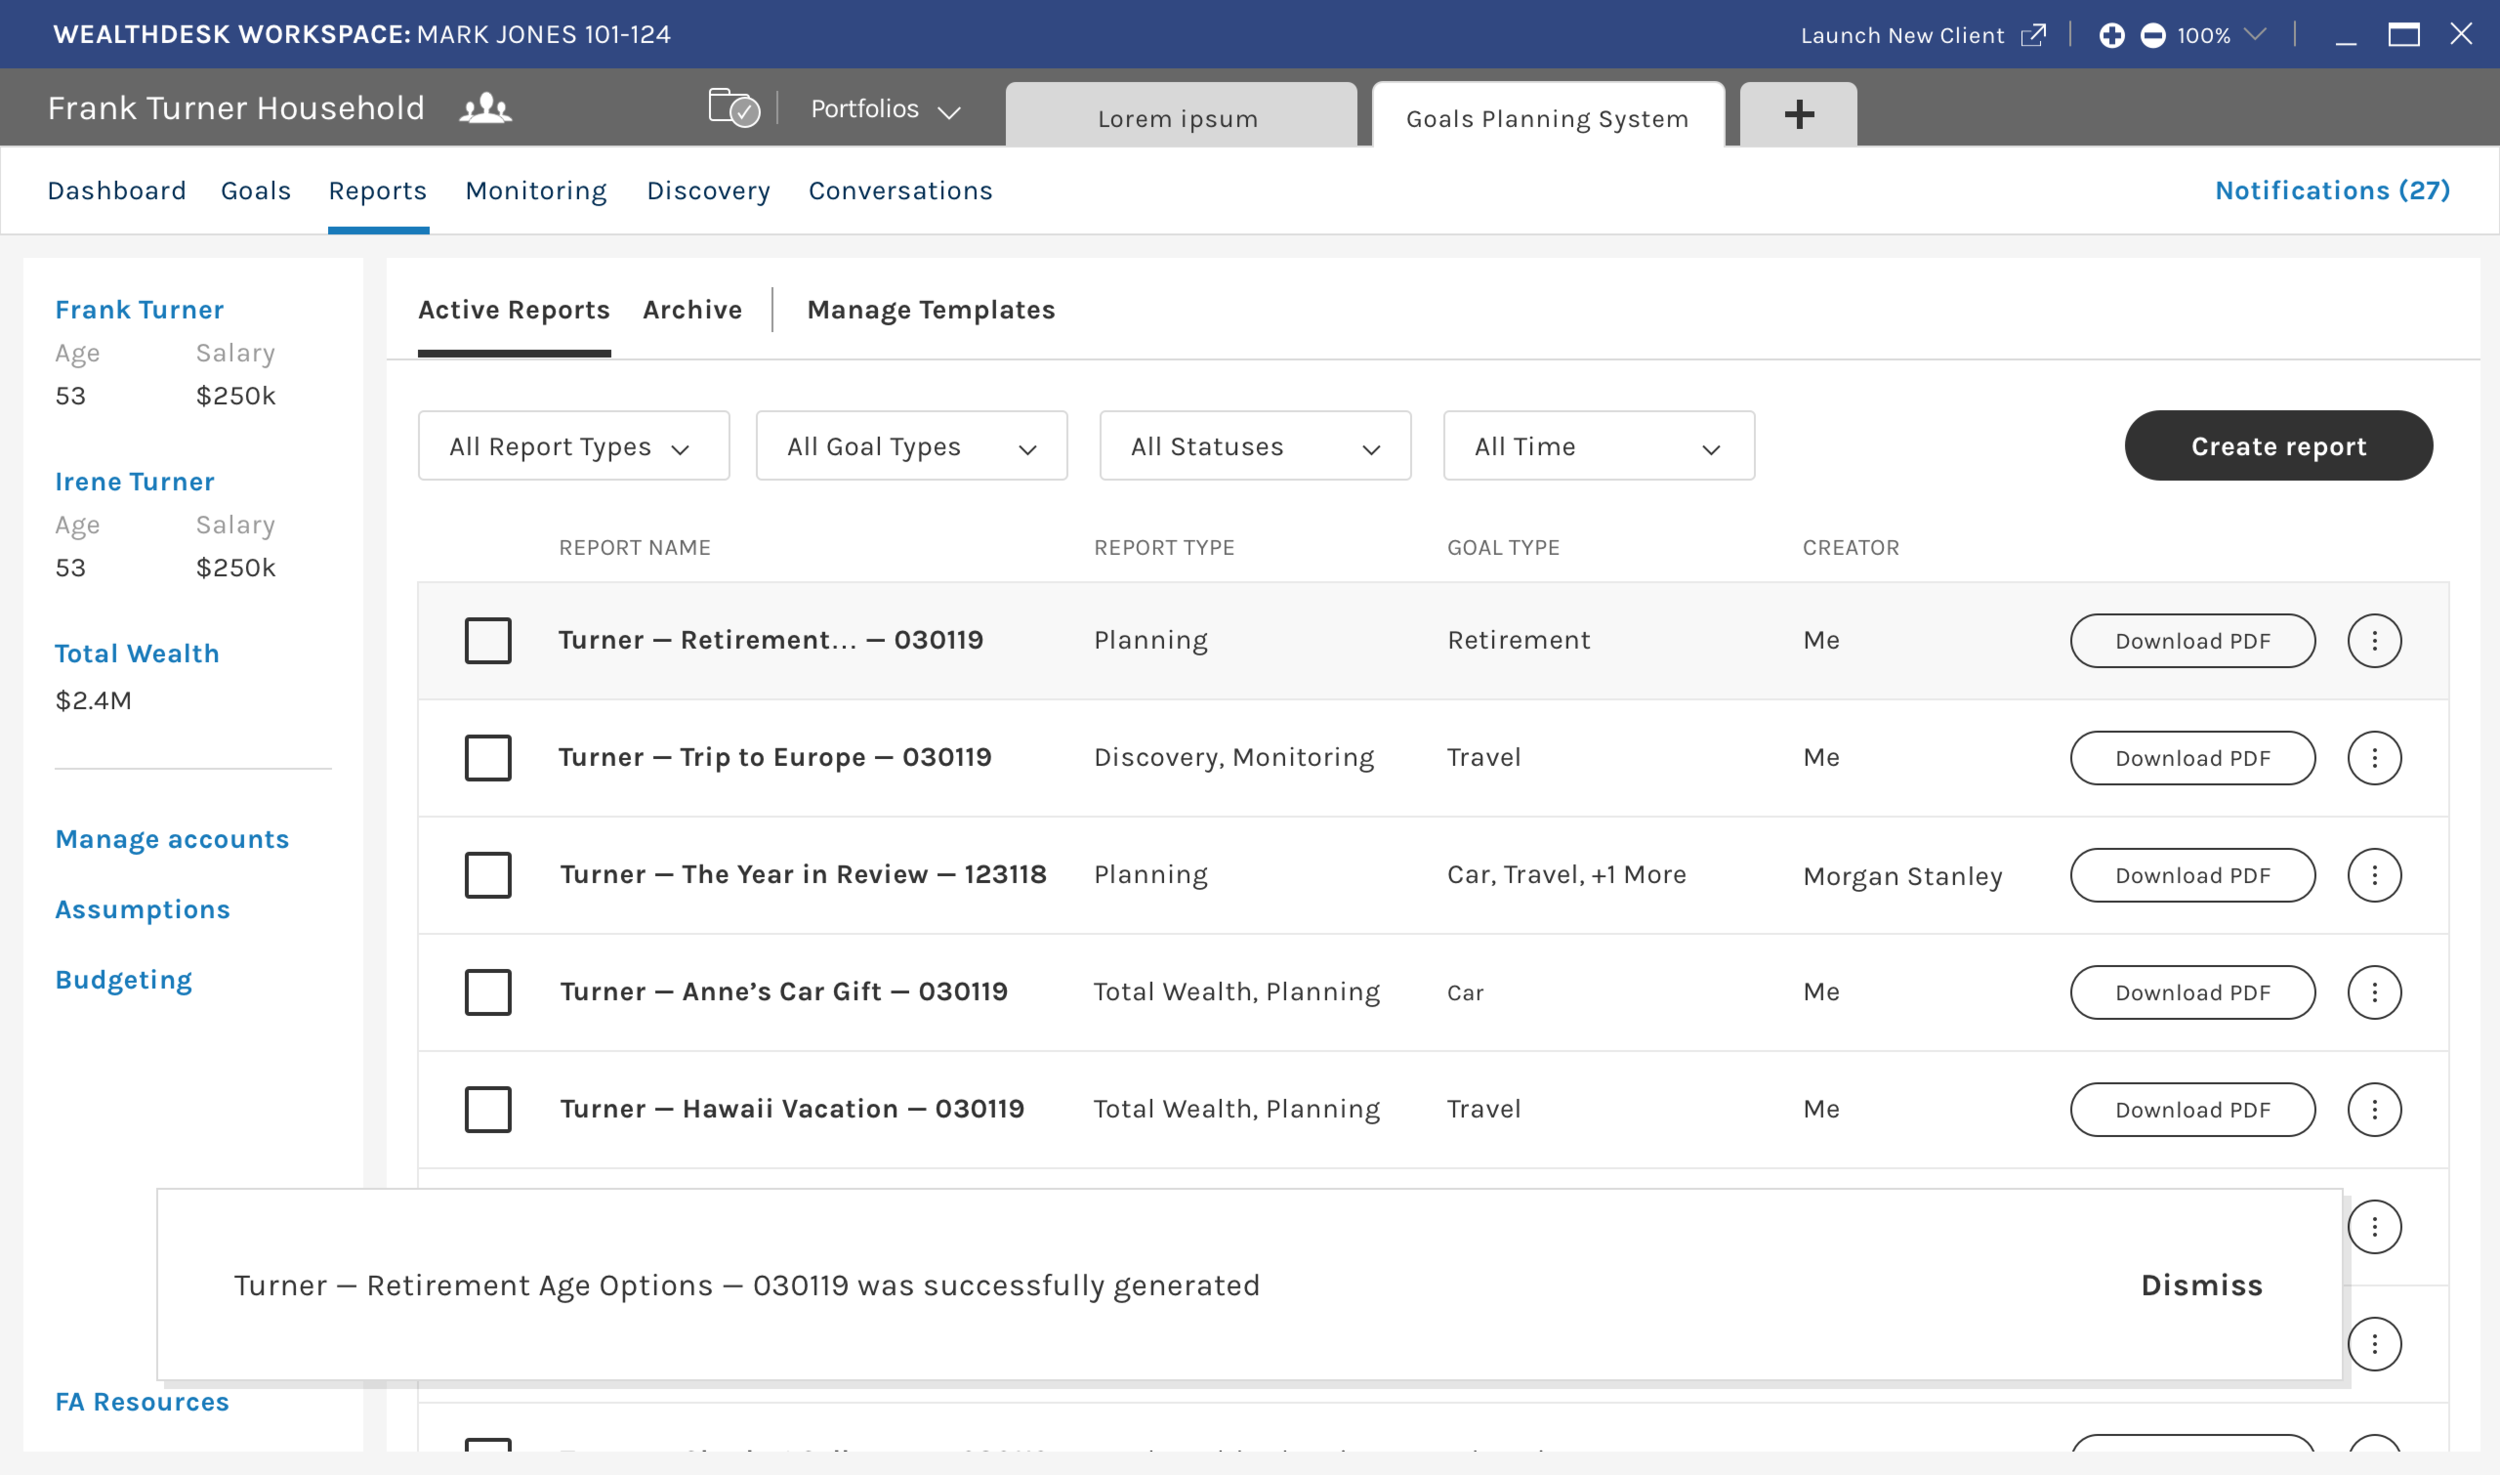The width and height of the screenshot is (2500, 1475).
Task: Click the Launch New Client external link icon
Action: 2033,35
